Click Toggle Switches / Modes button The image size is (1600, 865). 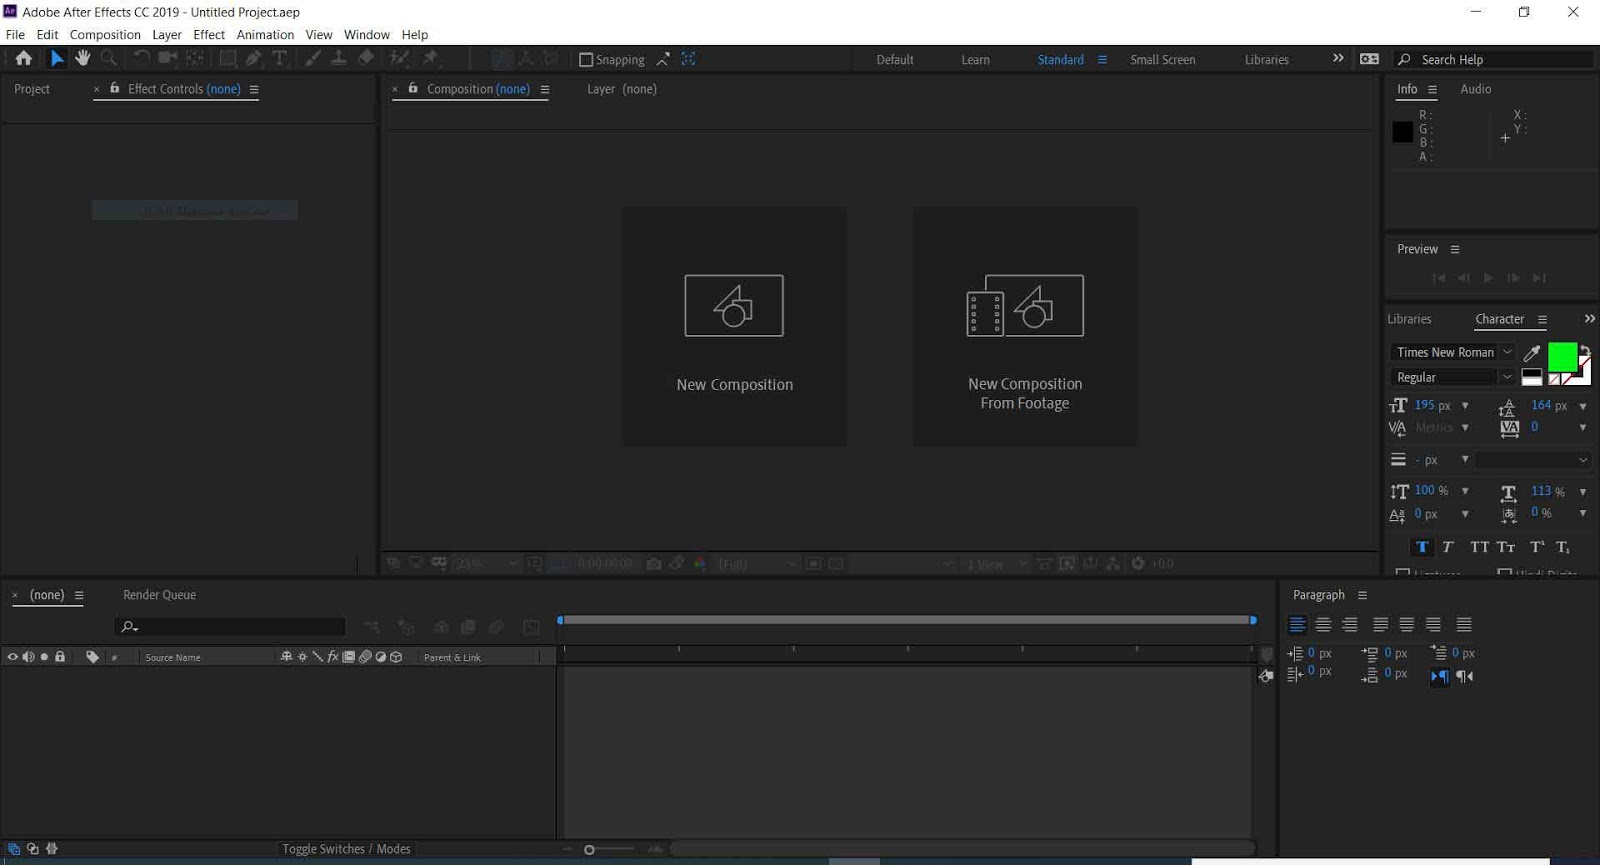pos(346,849)
